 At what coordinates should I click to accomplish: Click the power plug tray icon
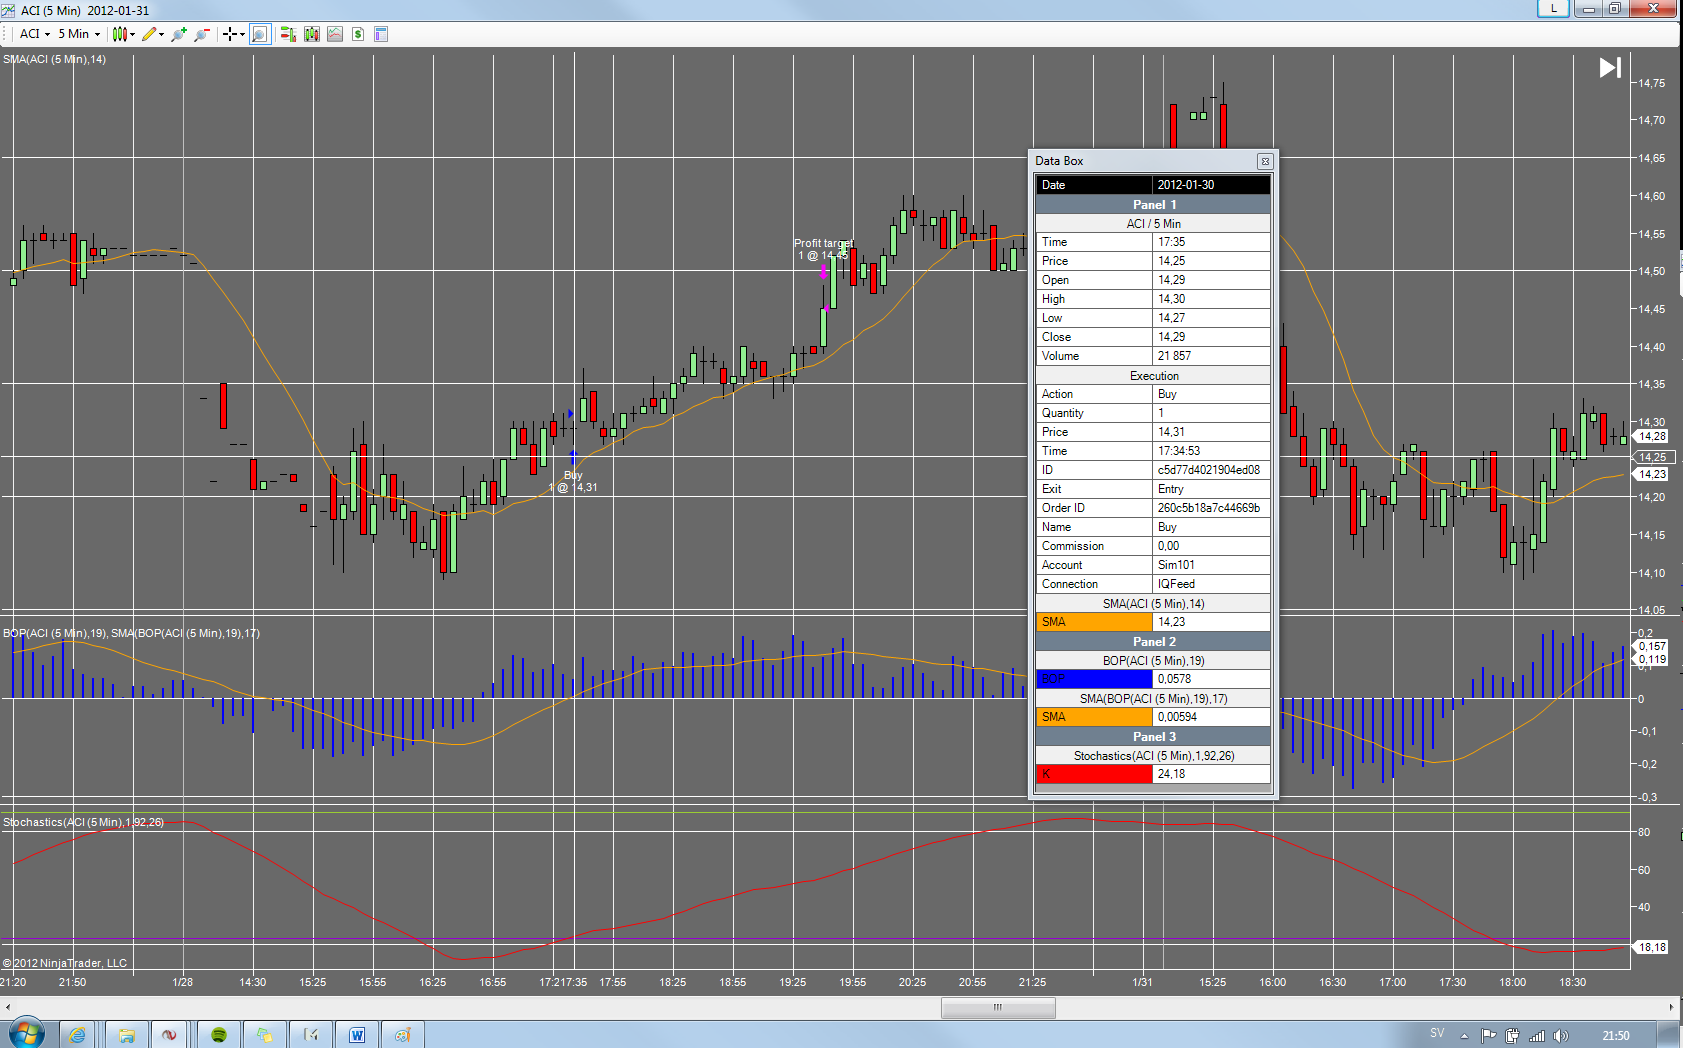pos(1513,1036)
